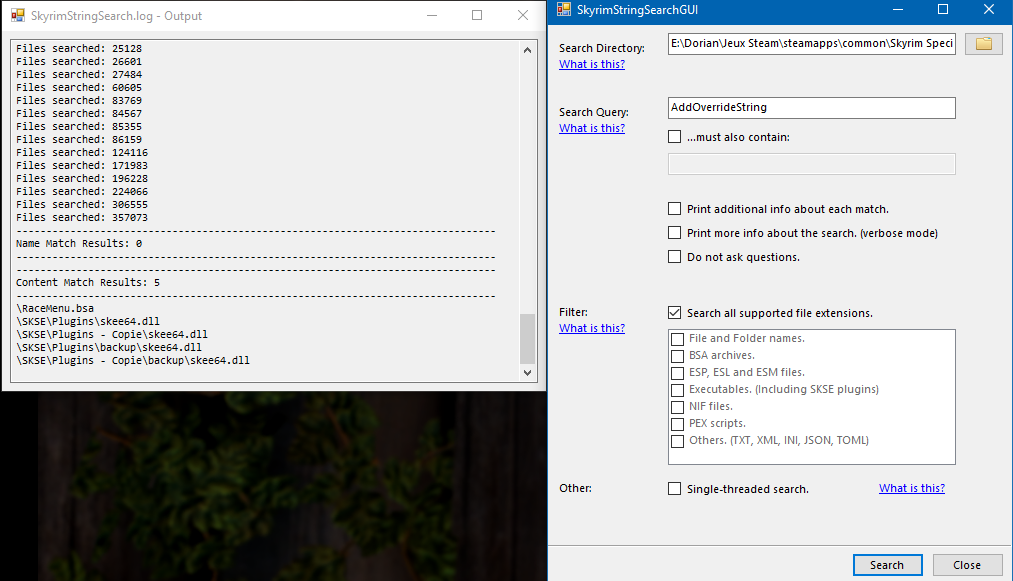Select the '\RaceMenu.bsa' result line

[55, 308]
